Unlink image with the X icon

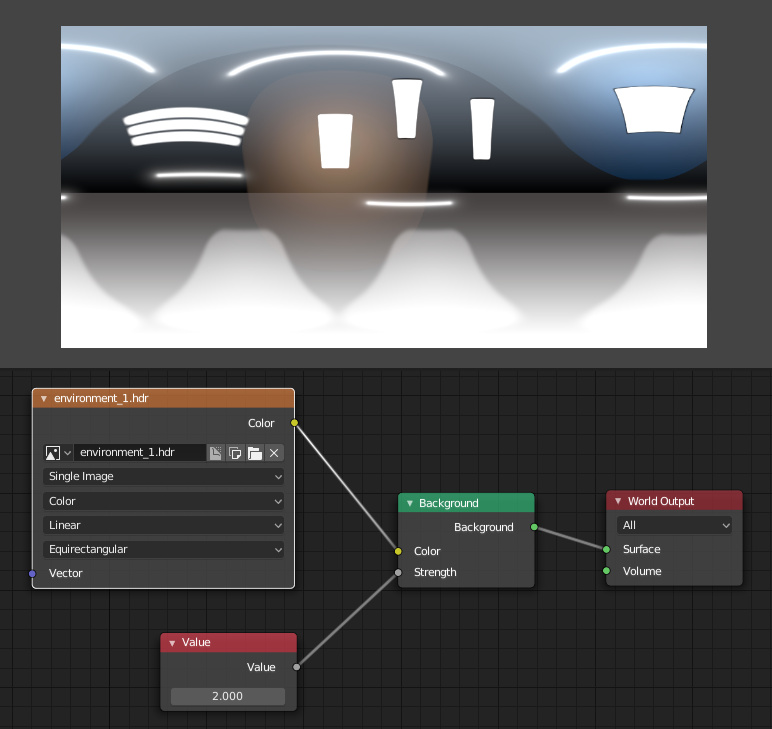[x=274, y=452]
